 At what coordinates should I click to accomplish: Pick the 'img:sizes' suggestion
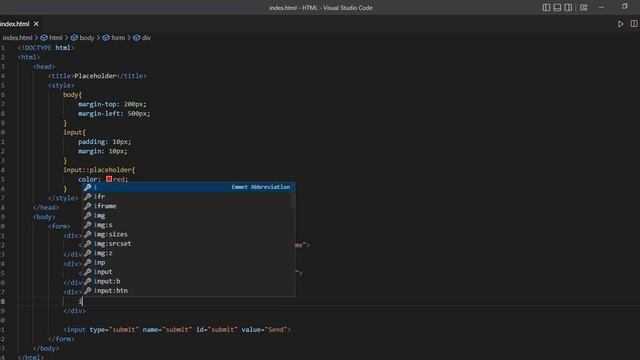(189, 234)
